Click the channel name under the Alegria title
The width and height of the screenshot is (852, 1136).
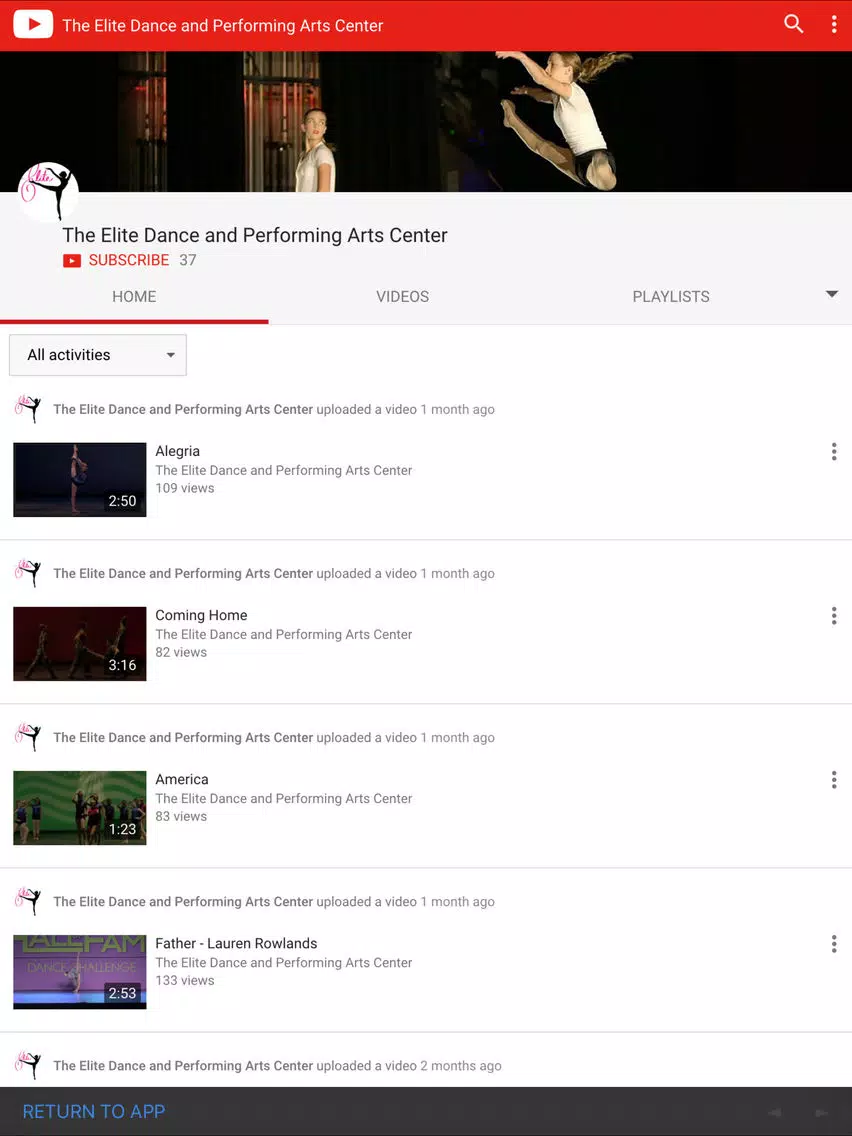284,470
